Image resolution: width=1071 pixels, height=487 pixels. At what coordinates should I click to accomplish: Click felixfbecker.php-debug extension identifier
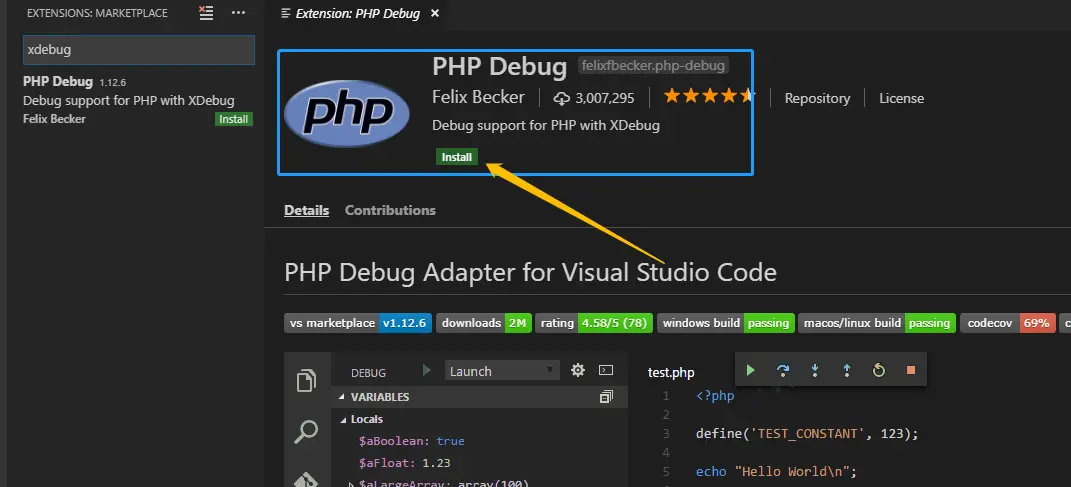(654, 66)
